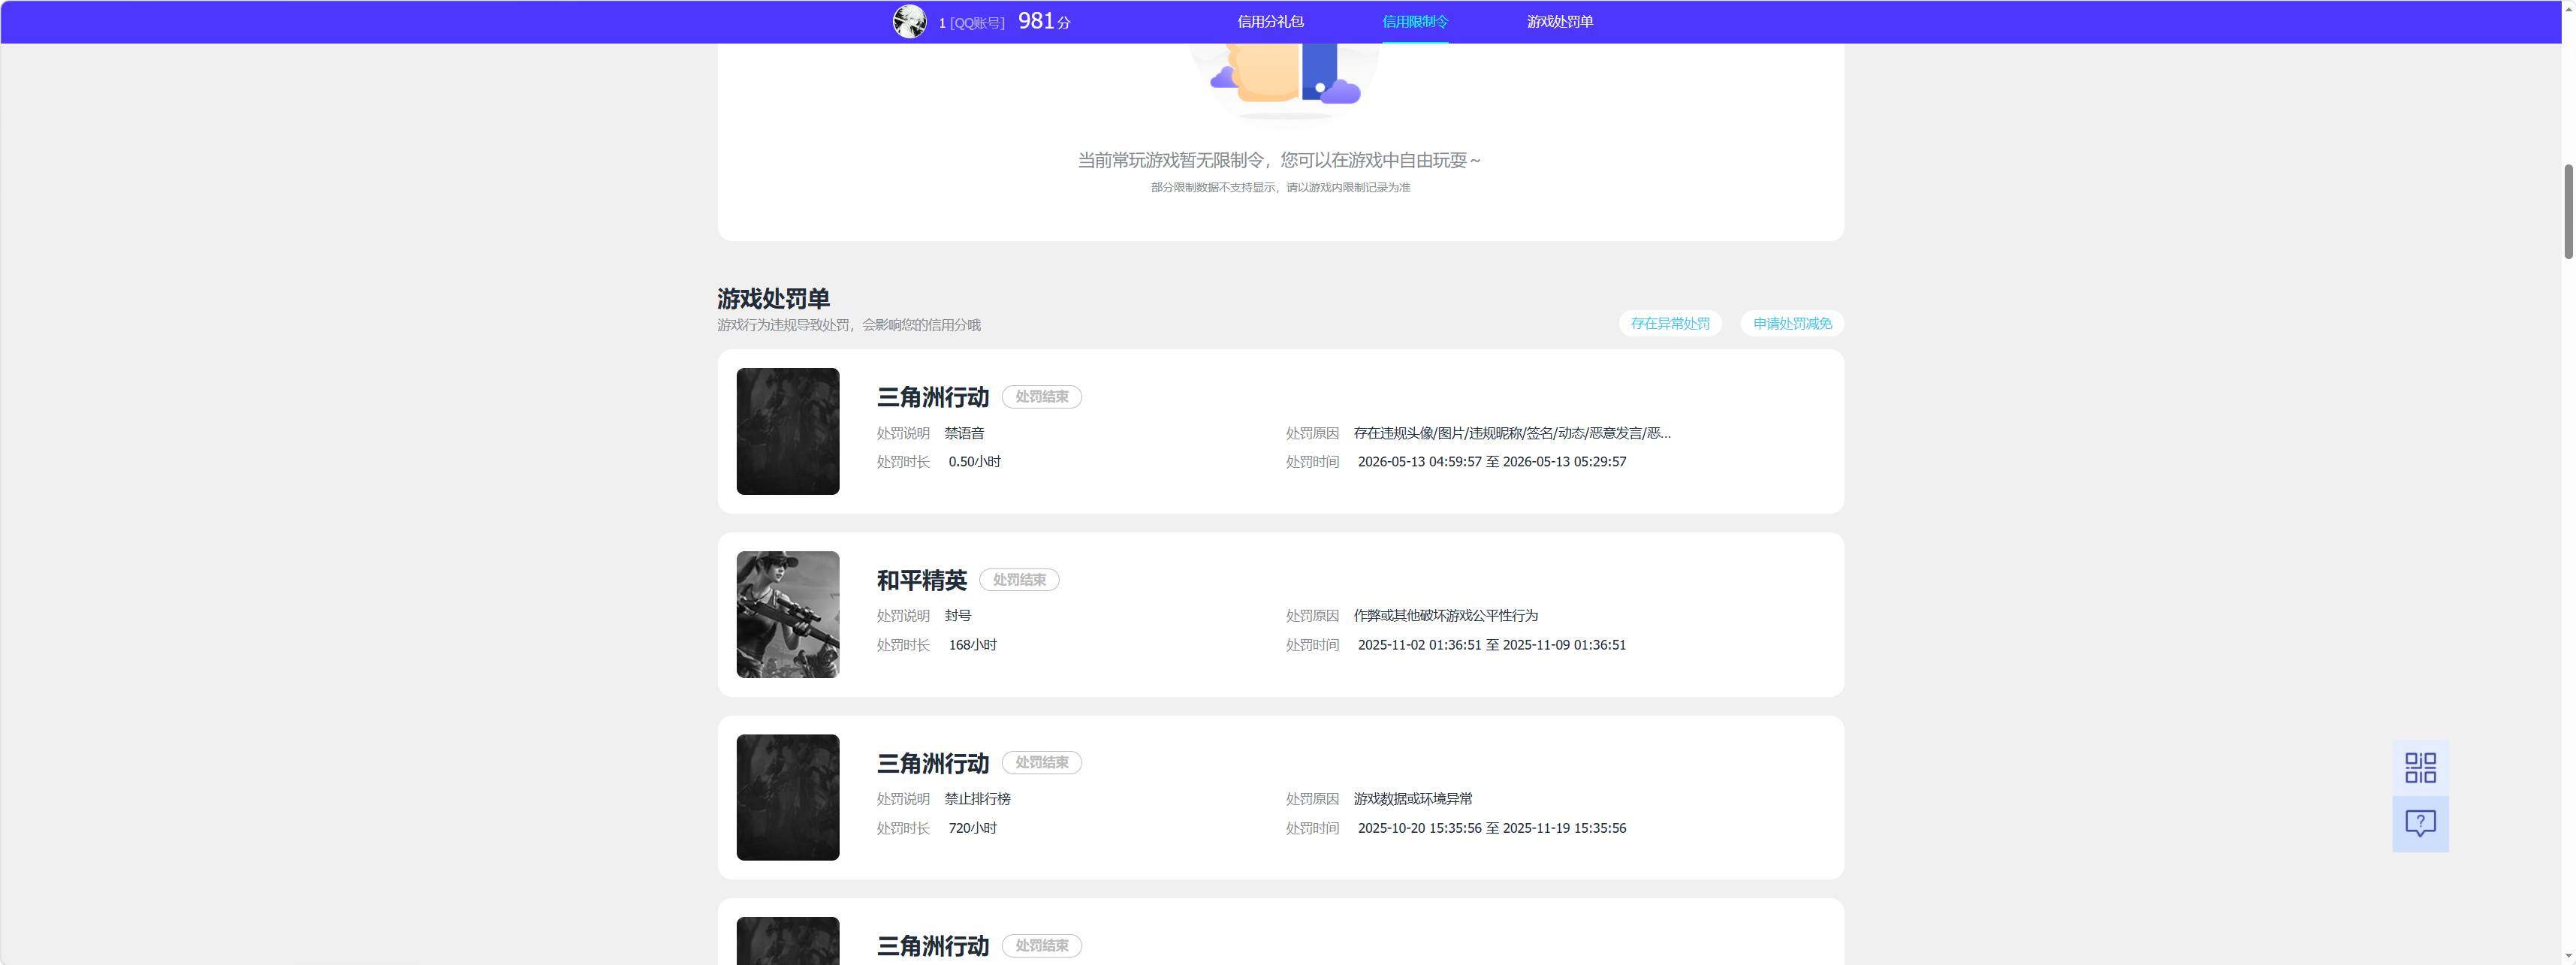
Task: Click the truncated reason starting 存在违规头像
Action: click(1512, 433)
